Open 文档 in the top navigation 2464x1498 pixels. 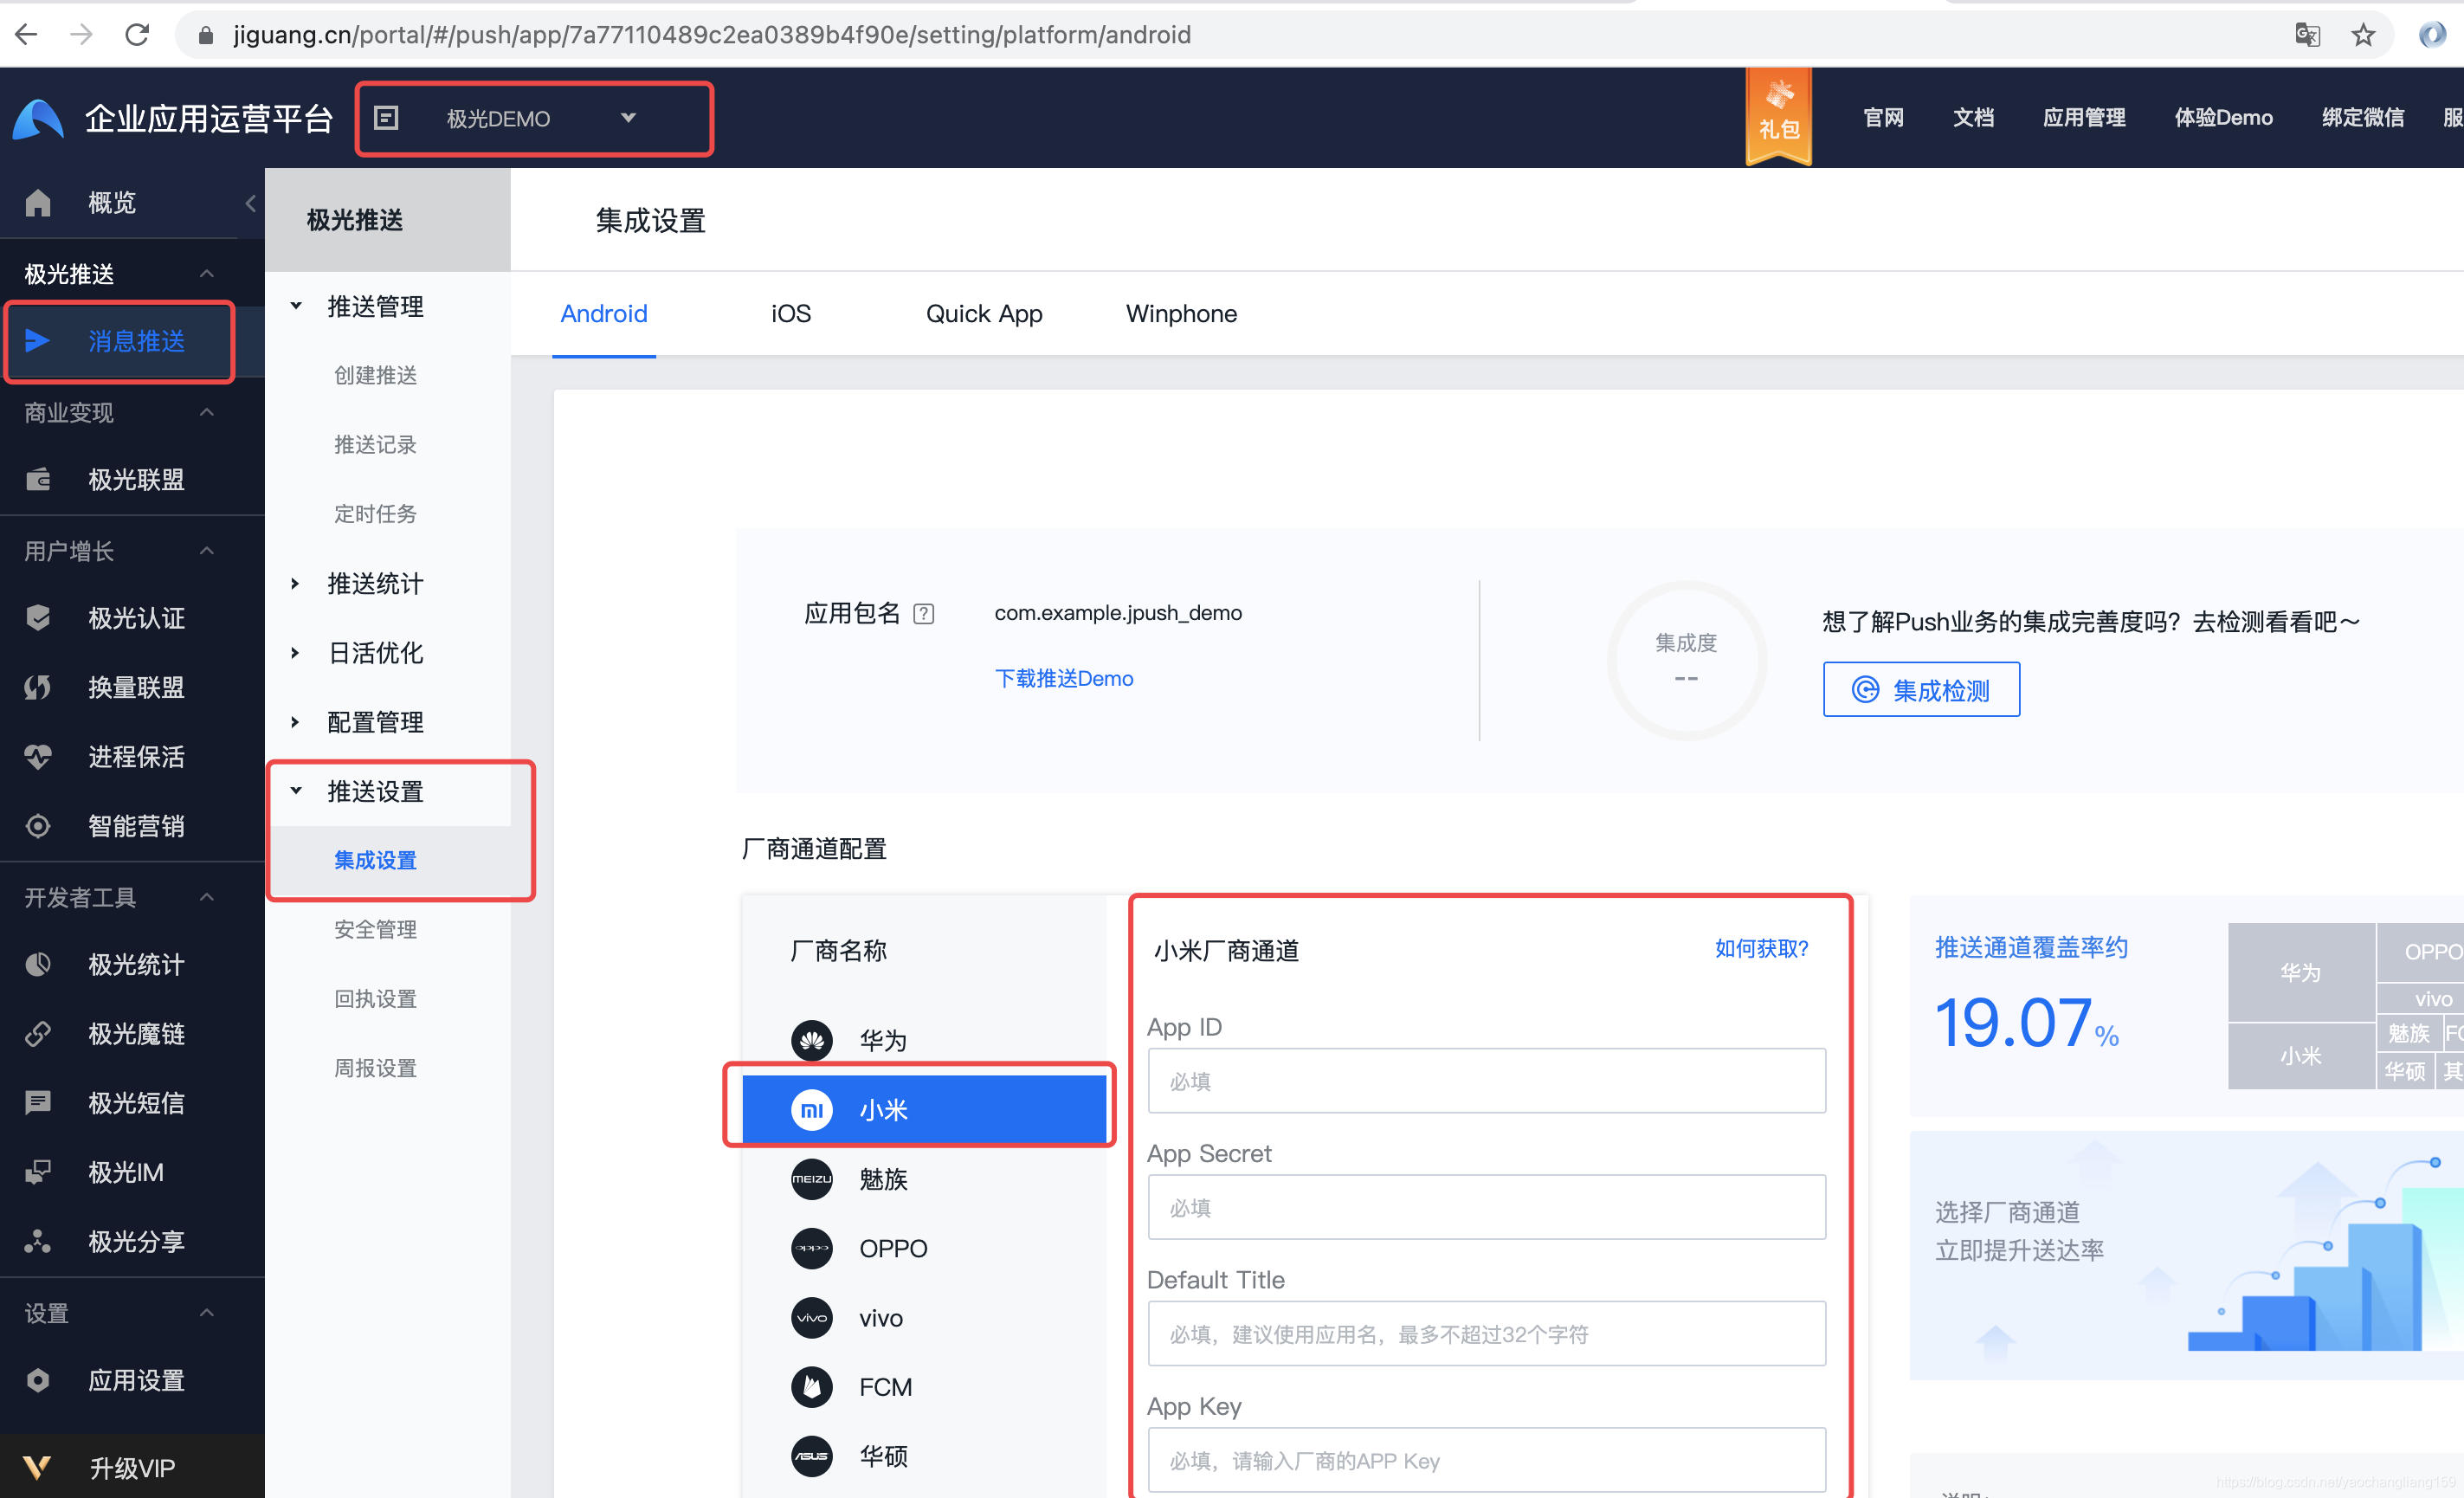(1973, 118)
